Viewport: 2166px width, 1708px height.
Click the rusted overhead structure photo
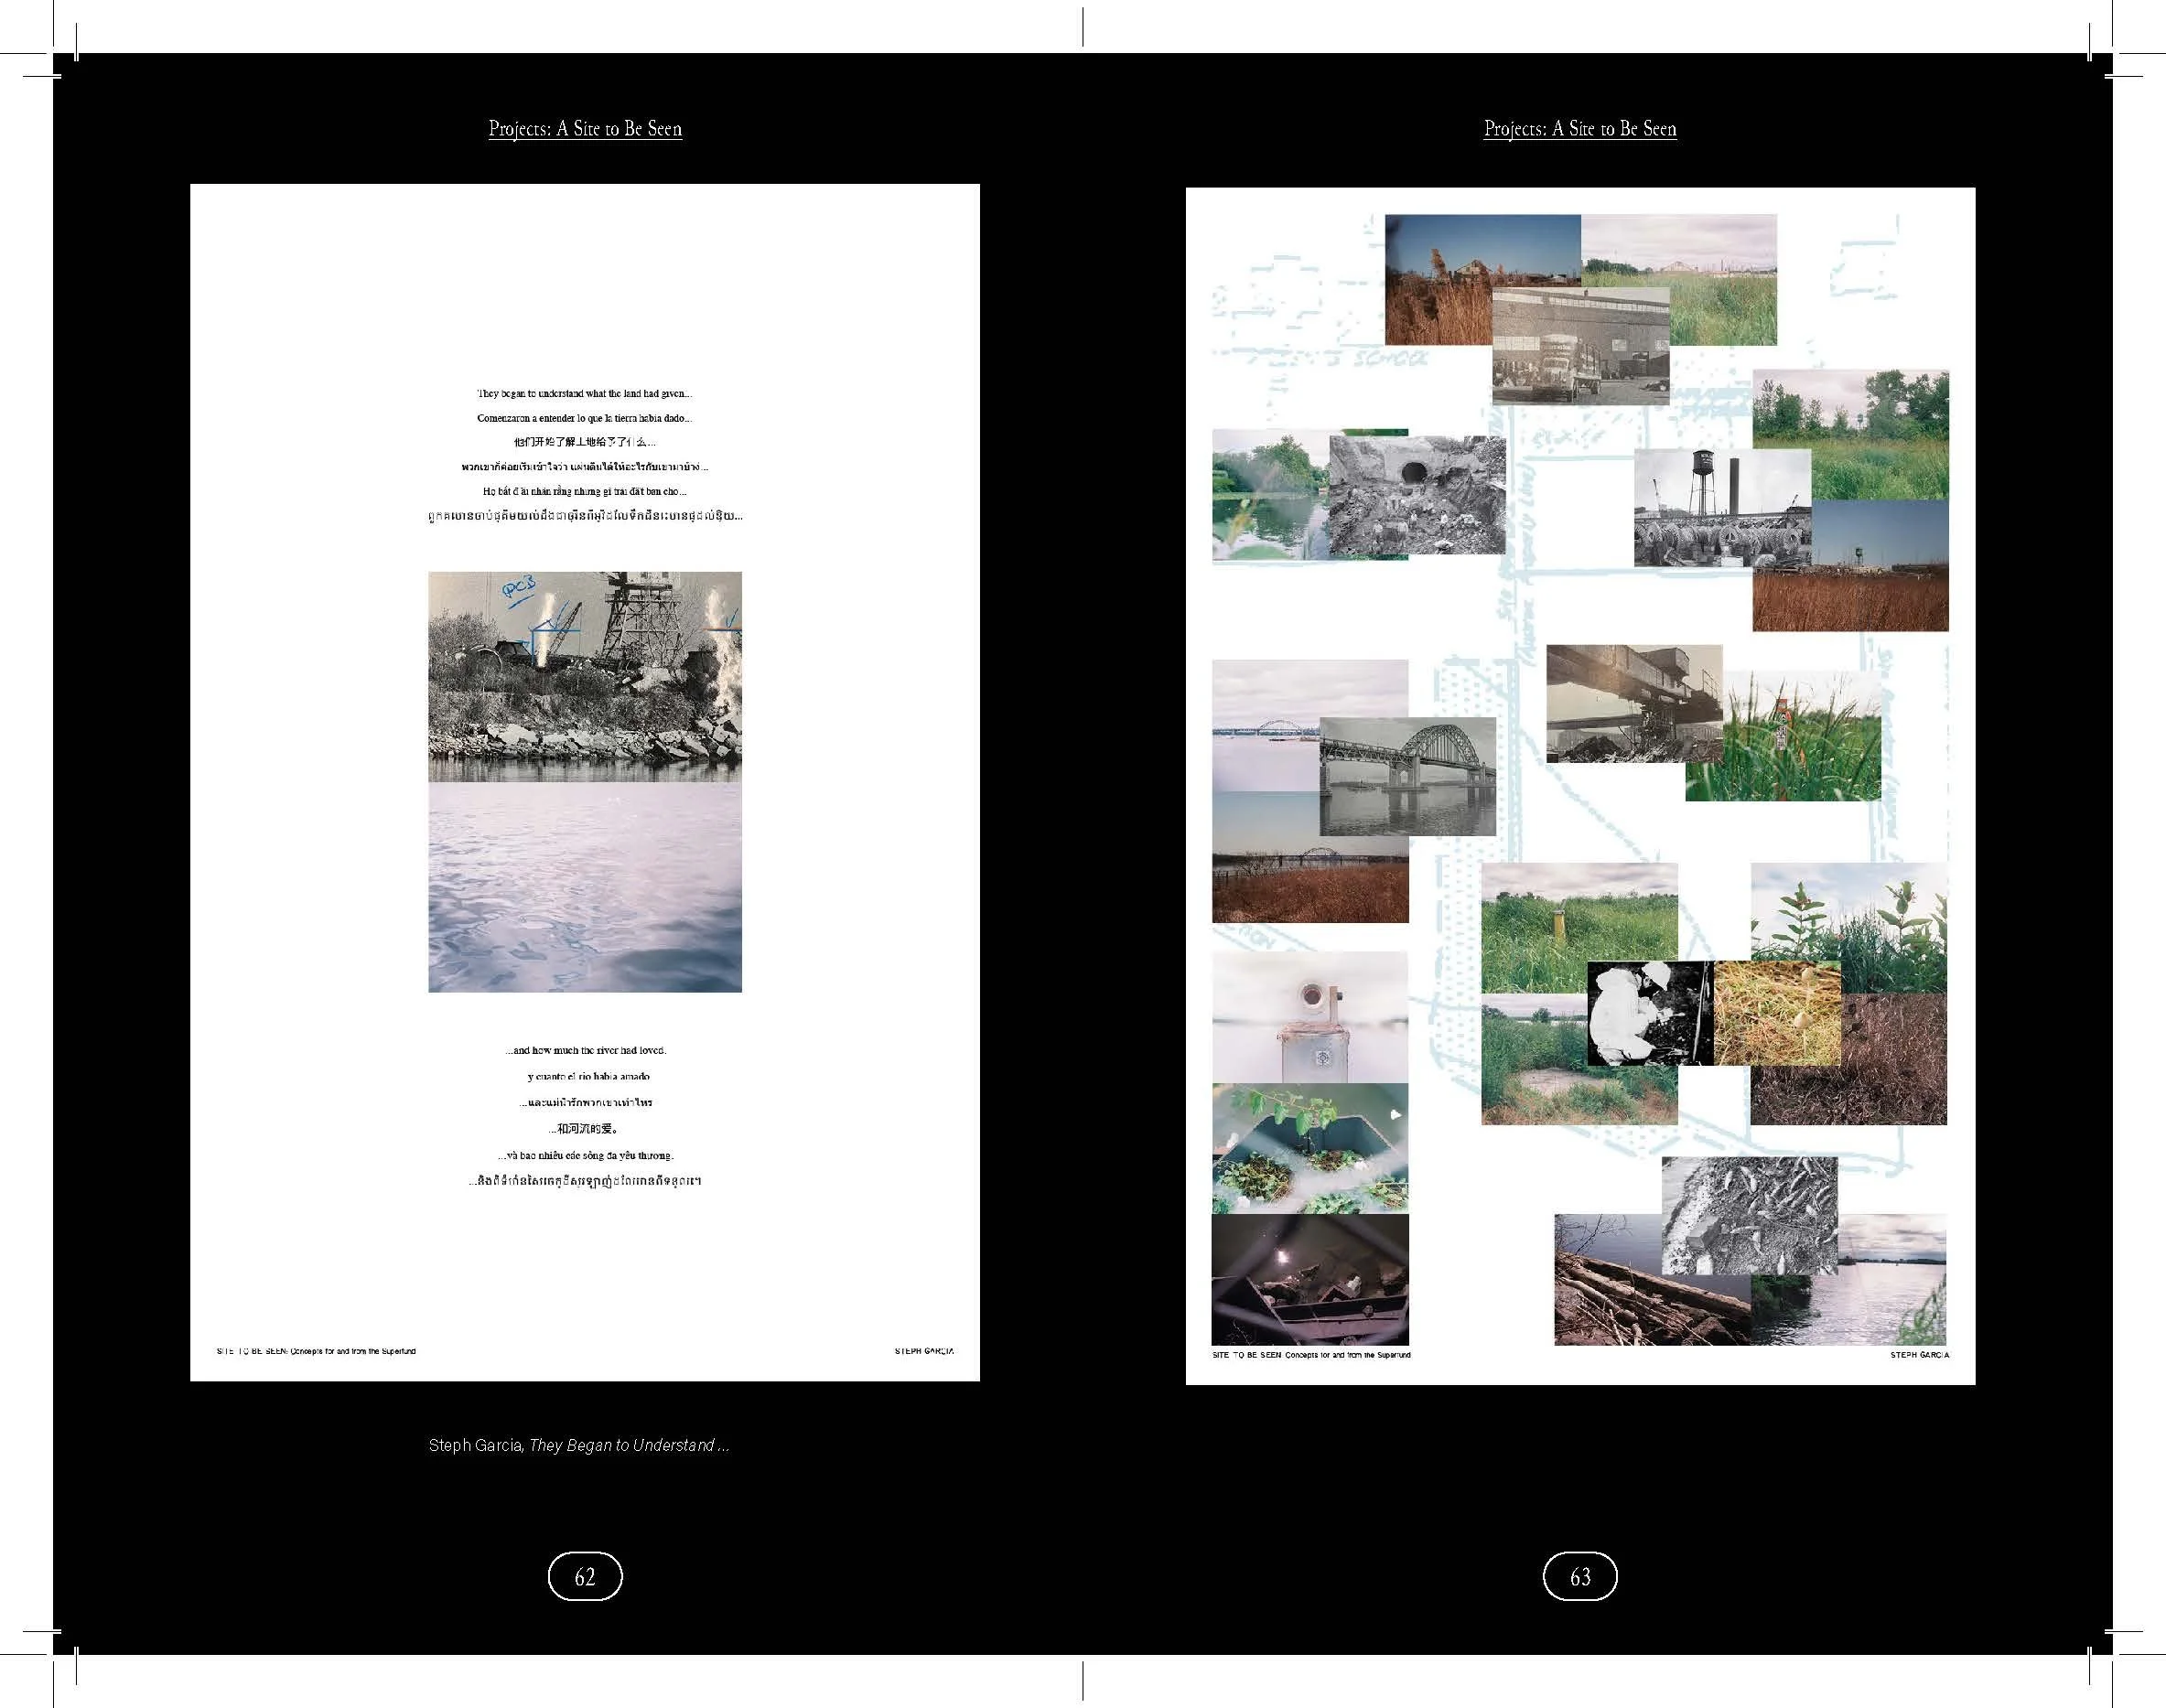click(1634, 703)
